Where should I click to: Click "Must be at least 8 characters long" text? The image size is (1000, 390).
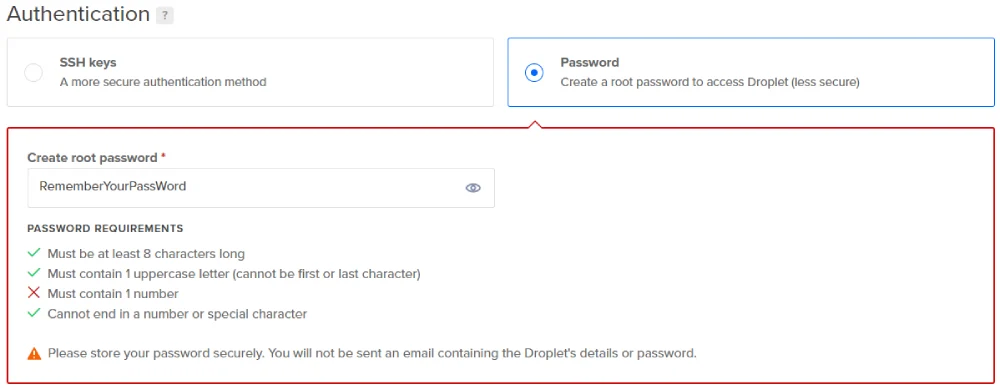point(146,254)
